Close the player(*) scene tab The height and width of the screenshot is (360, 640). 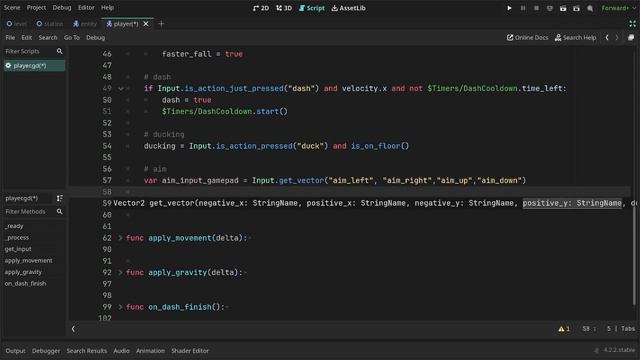pyautogui.click(x=146, y=24)
